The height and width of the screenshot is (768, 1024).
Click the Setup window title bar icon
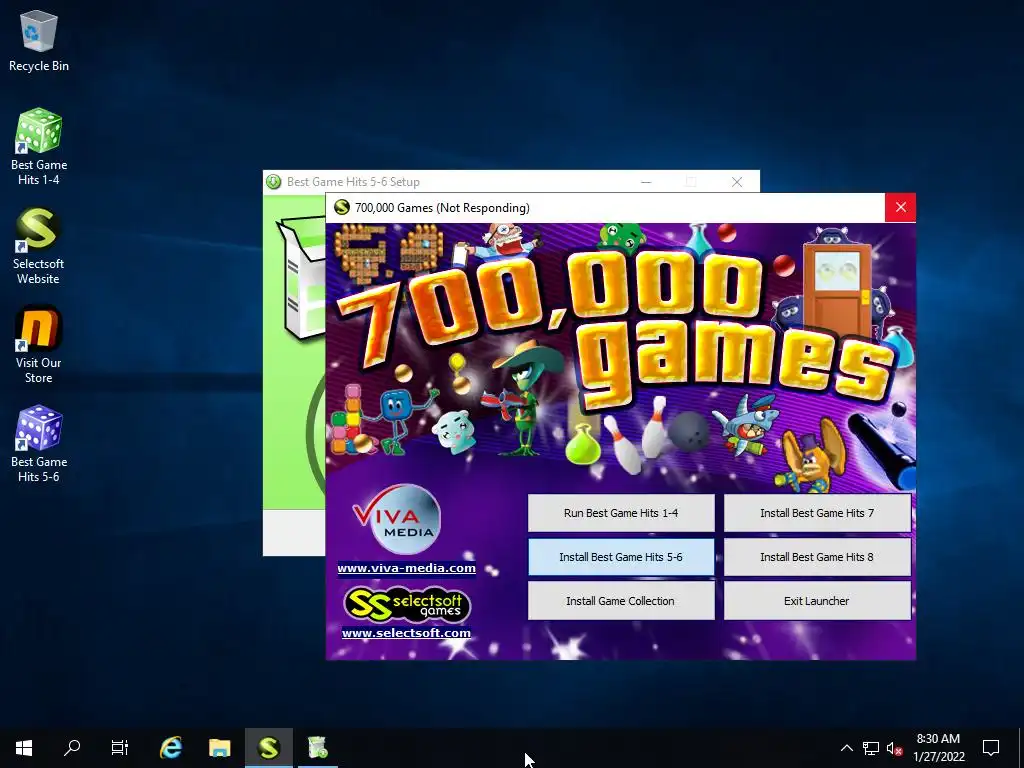pos(274,182)
